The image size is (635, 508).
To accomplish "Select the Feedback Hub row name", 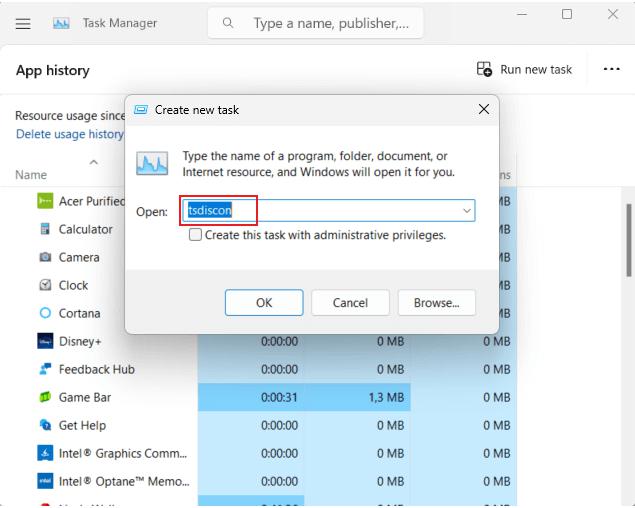I will [x=97, y=369].
